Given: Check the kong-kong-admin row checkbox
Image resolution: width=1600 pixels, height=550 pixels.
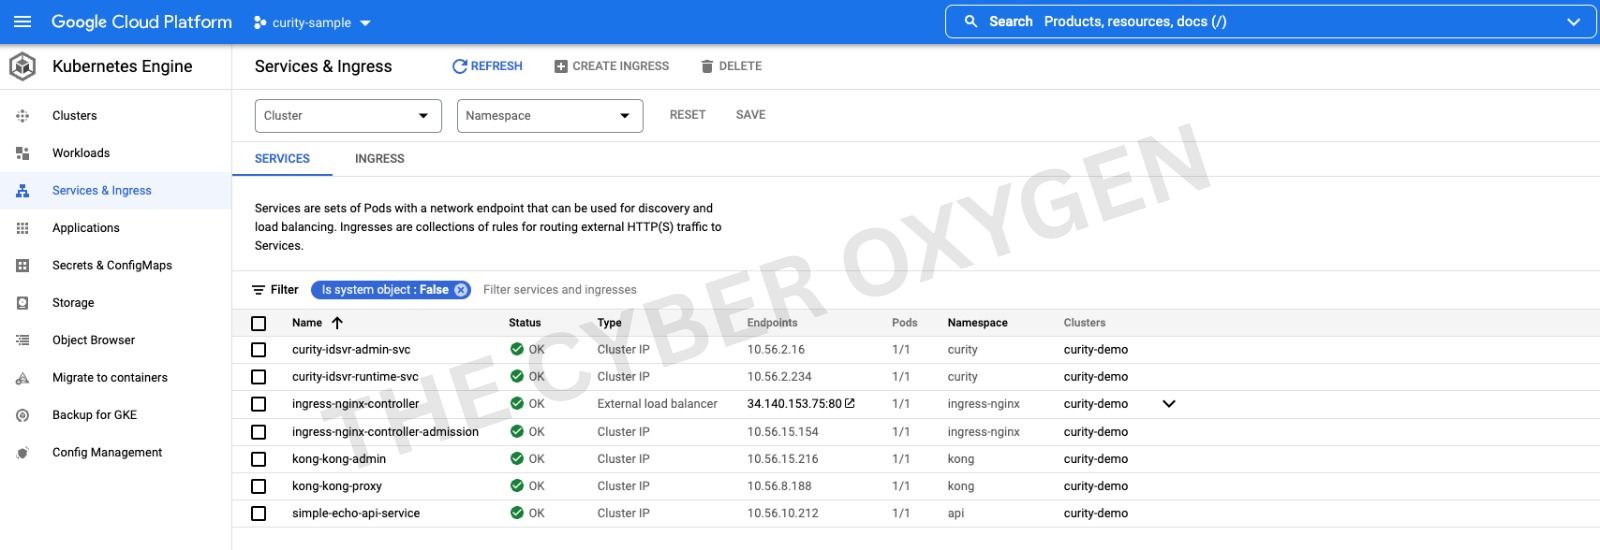Looking at the screenshot, I should [259, 459].
